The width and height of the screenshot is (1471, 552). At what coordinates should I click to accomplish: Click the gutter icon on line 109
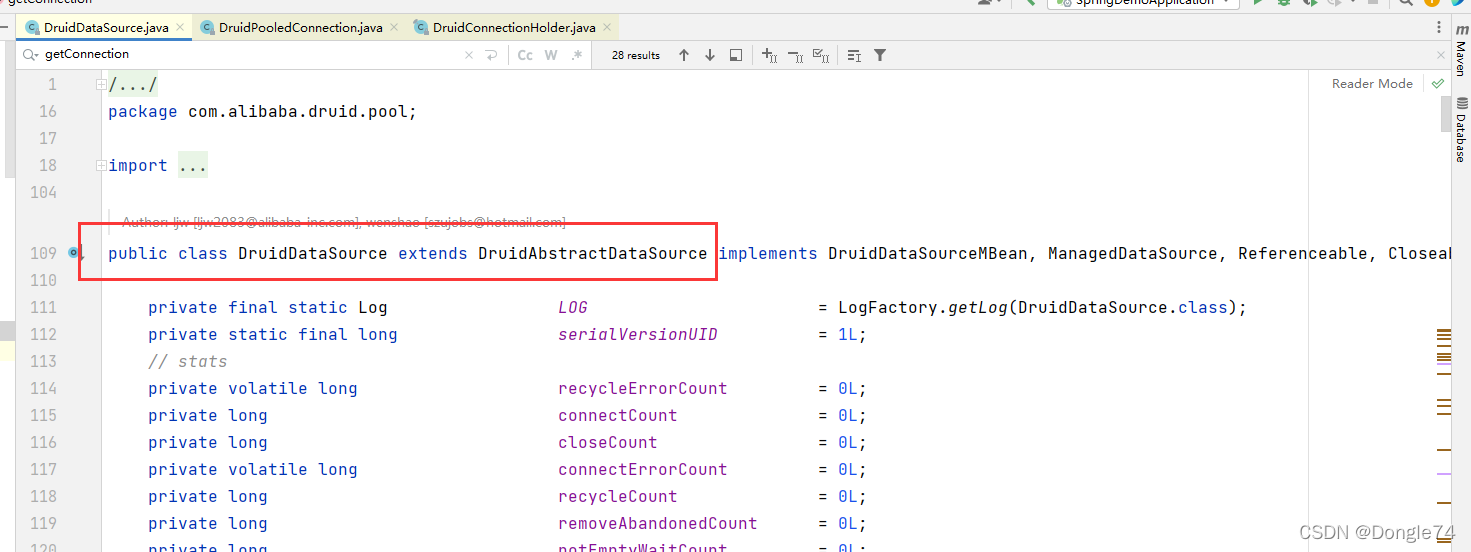tap(74, 253)
